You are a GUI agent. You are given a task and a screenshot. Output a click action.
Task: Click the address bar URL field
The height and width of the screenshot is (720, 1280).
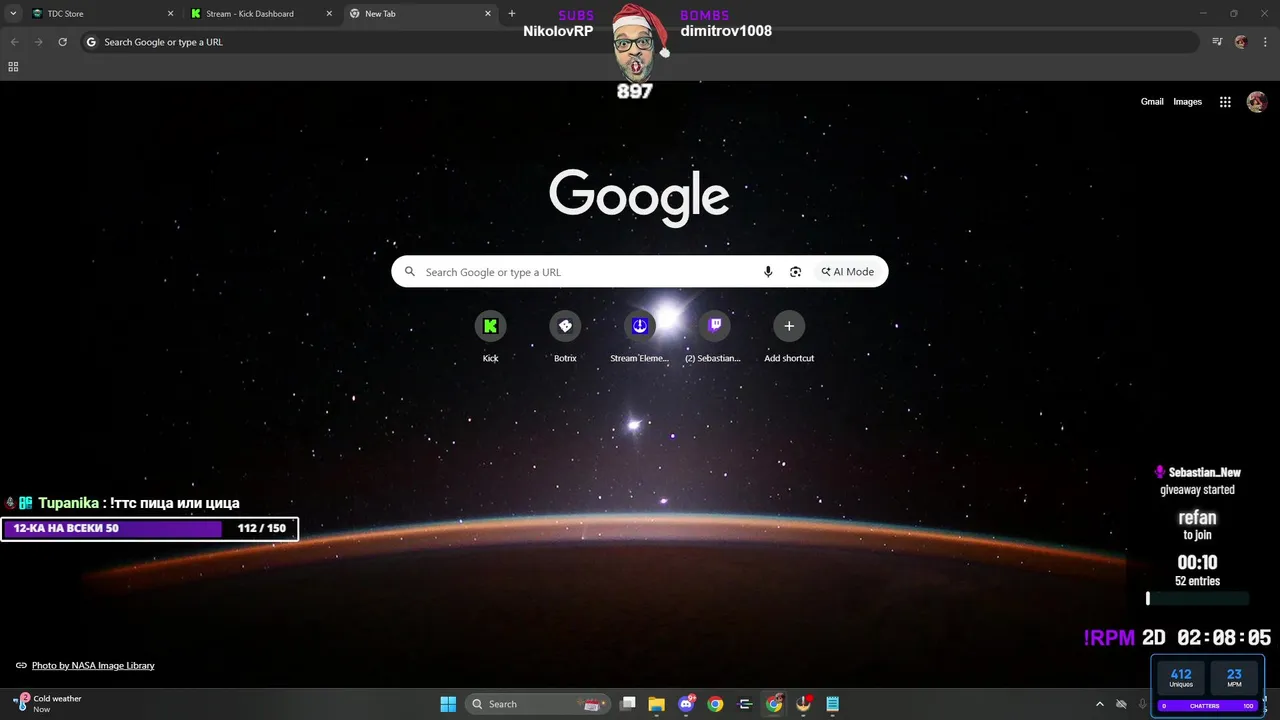point(640,42)
